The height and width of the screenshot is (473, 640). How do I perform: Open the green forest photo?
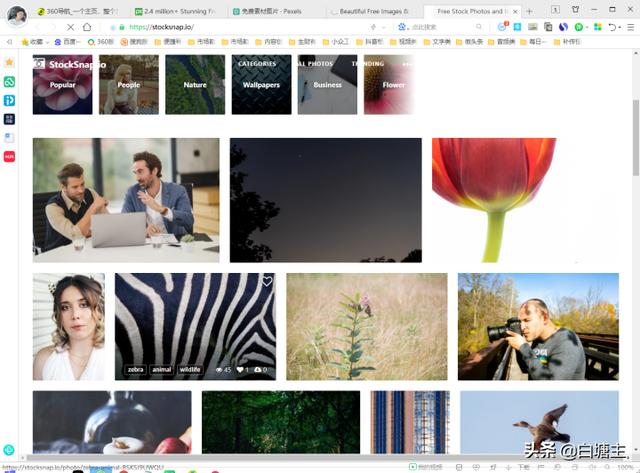(281, 422)
